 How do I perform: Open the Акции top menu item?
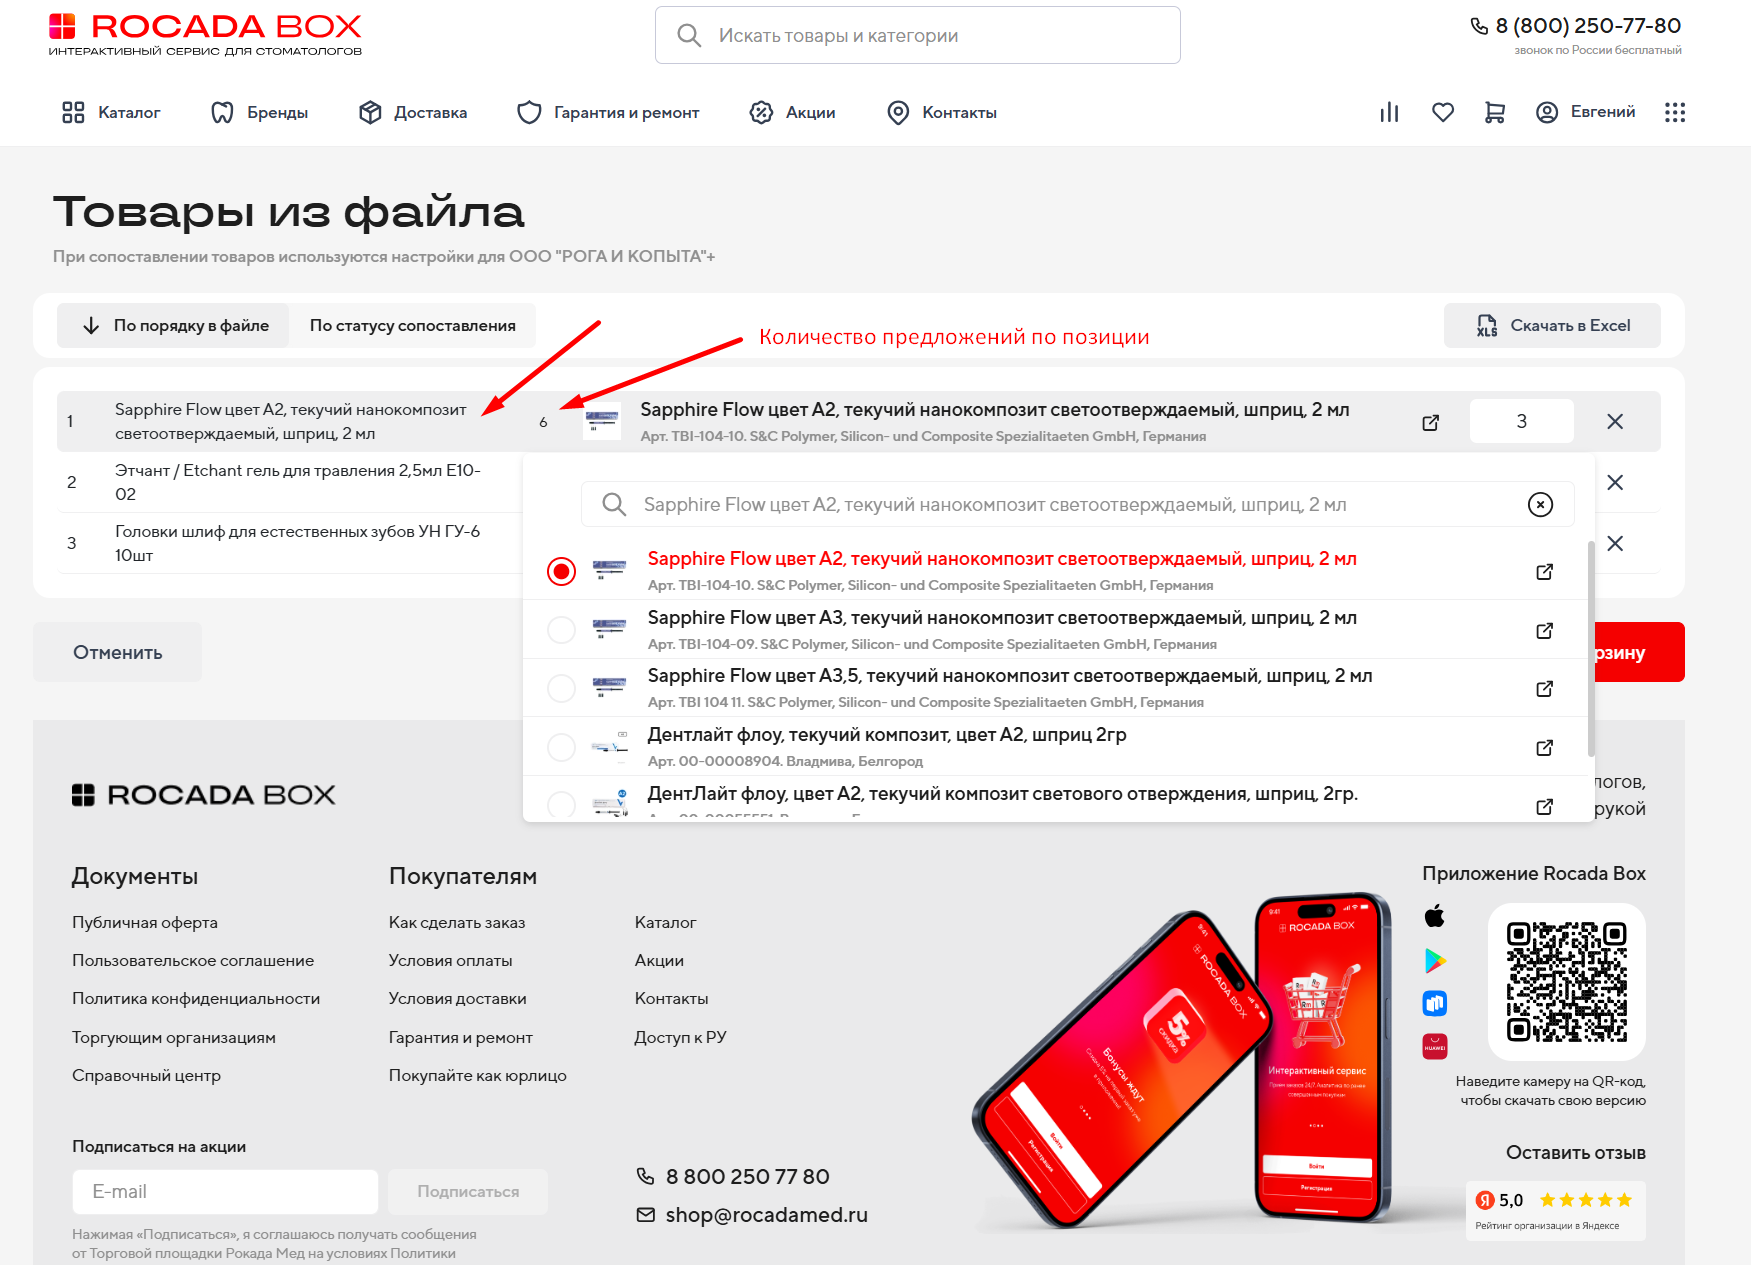coord(792,113)
